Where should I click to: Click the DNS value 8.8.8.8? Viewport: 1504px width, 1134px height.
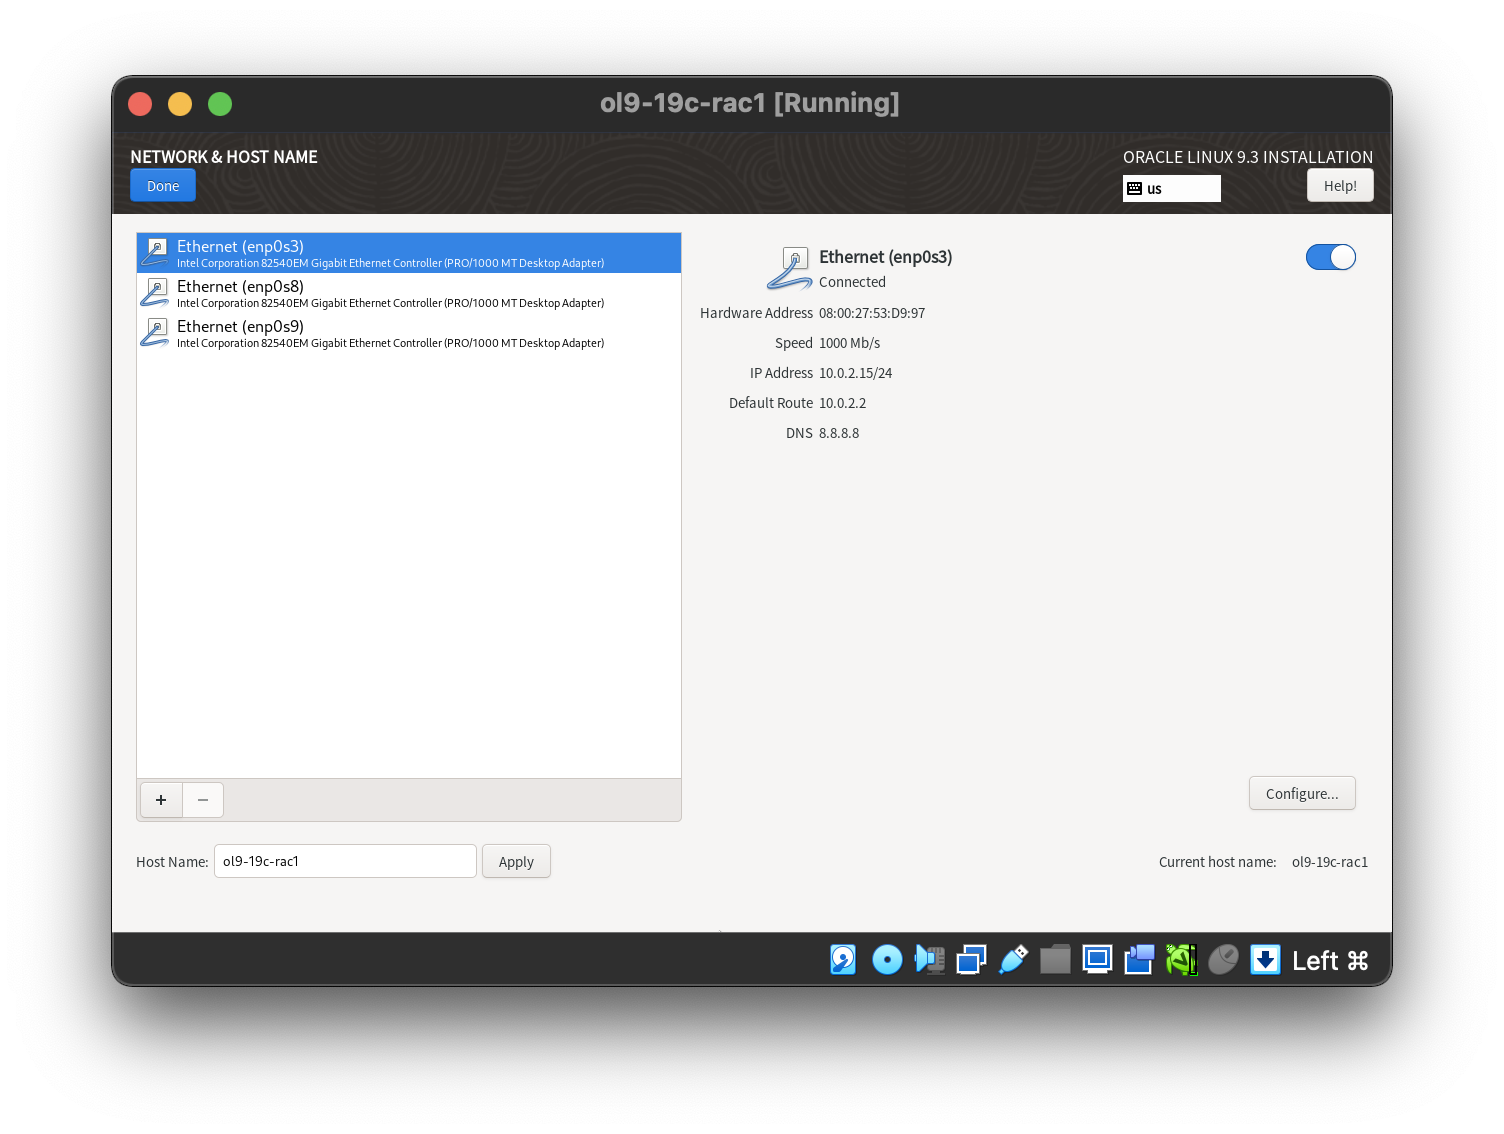839,433
